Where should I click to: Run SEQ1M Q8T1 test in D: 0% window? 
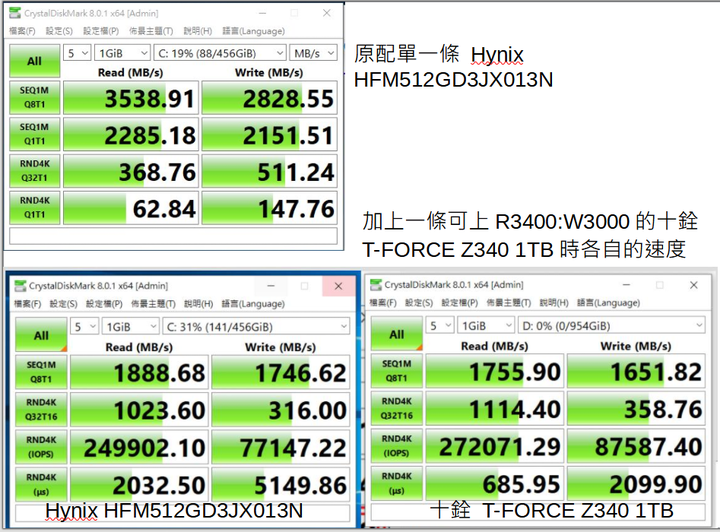(397, 371)
